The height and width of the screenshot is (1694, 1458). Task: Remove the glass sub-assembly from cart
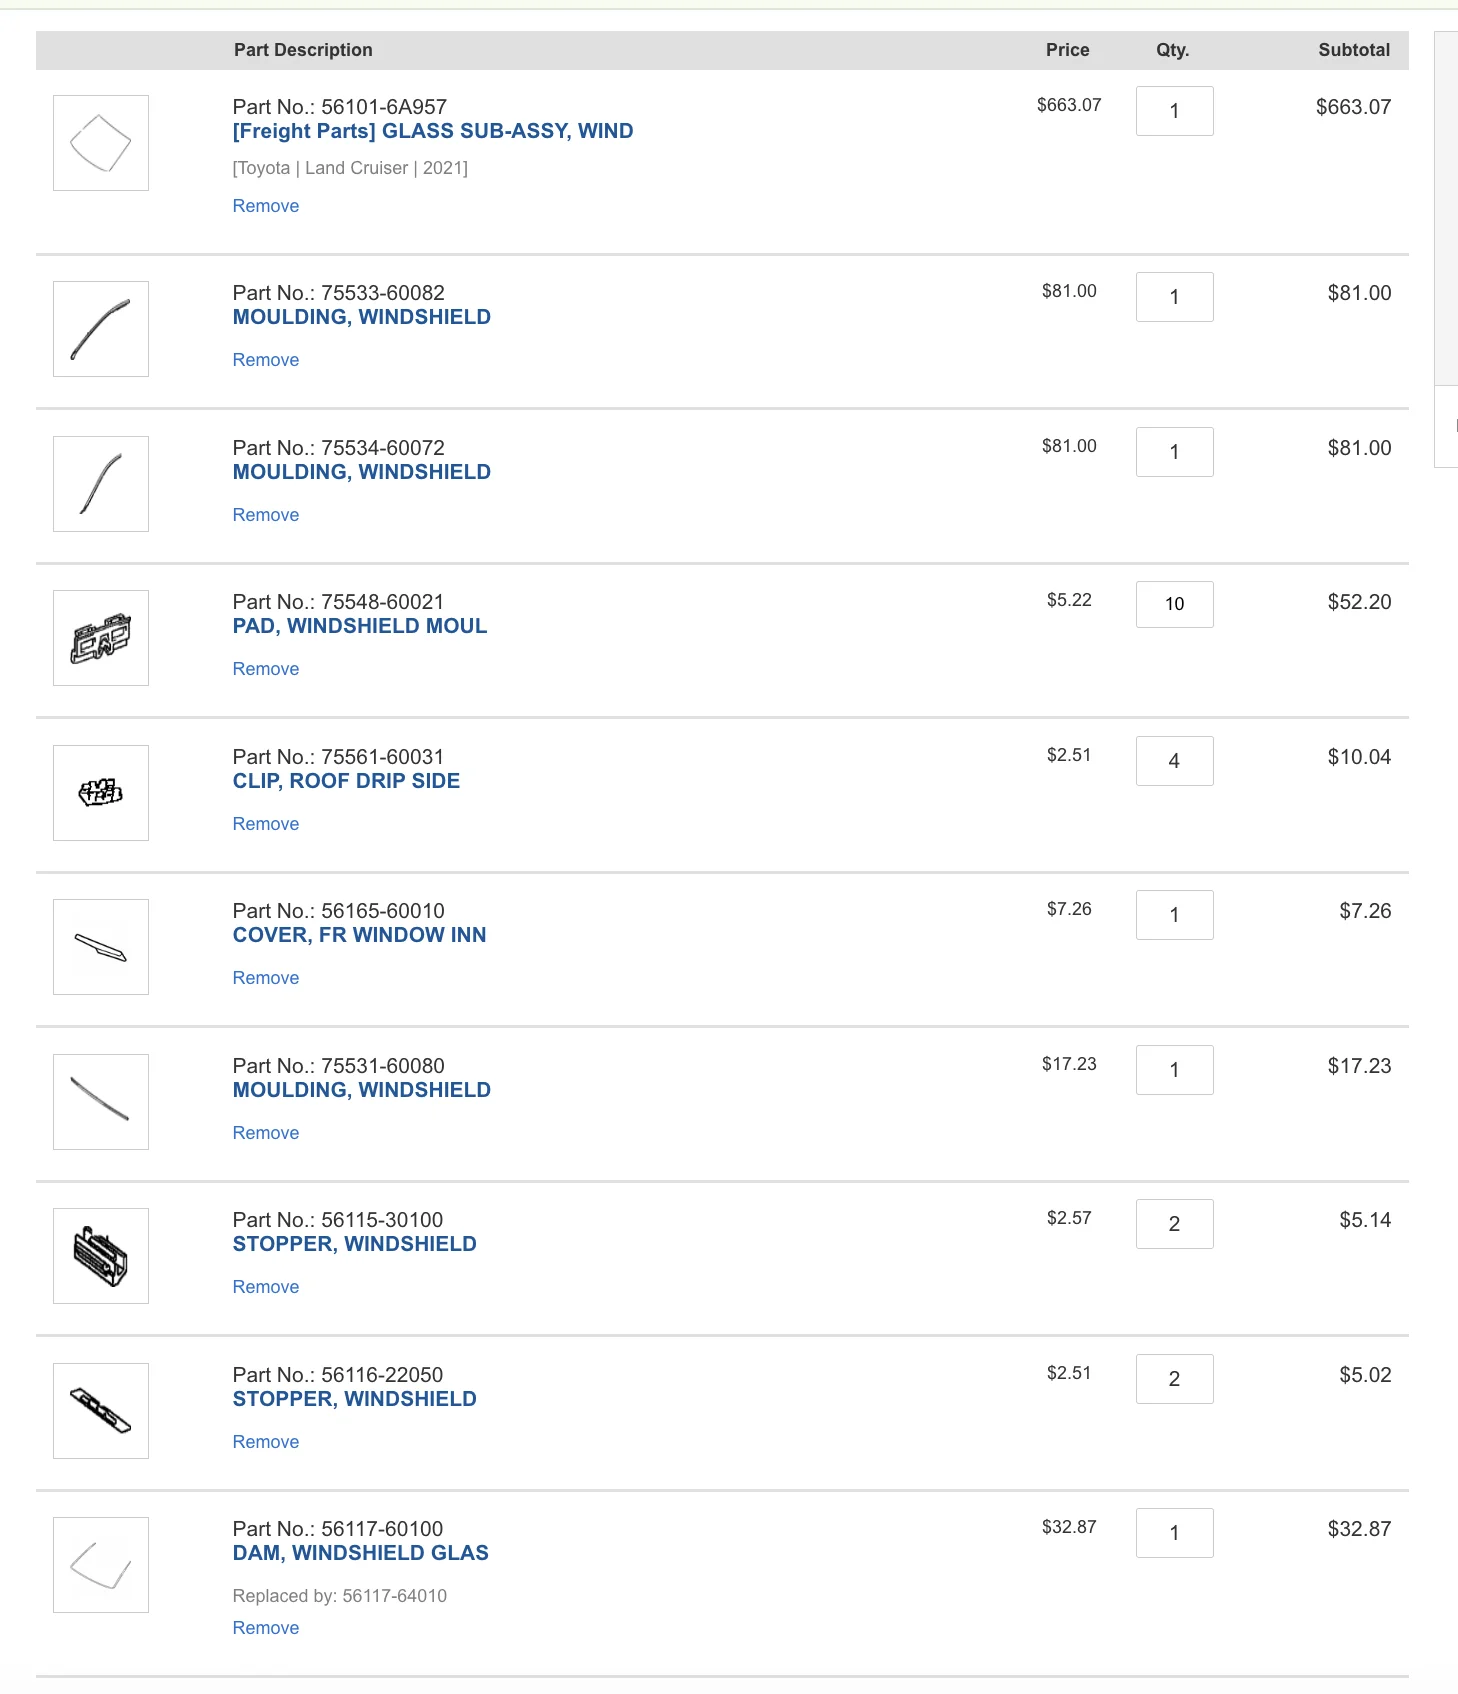[x=266, y=206]
